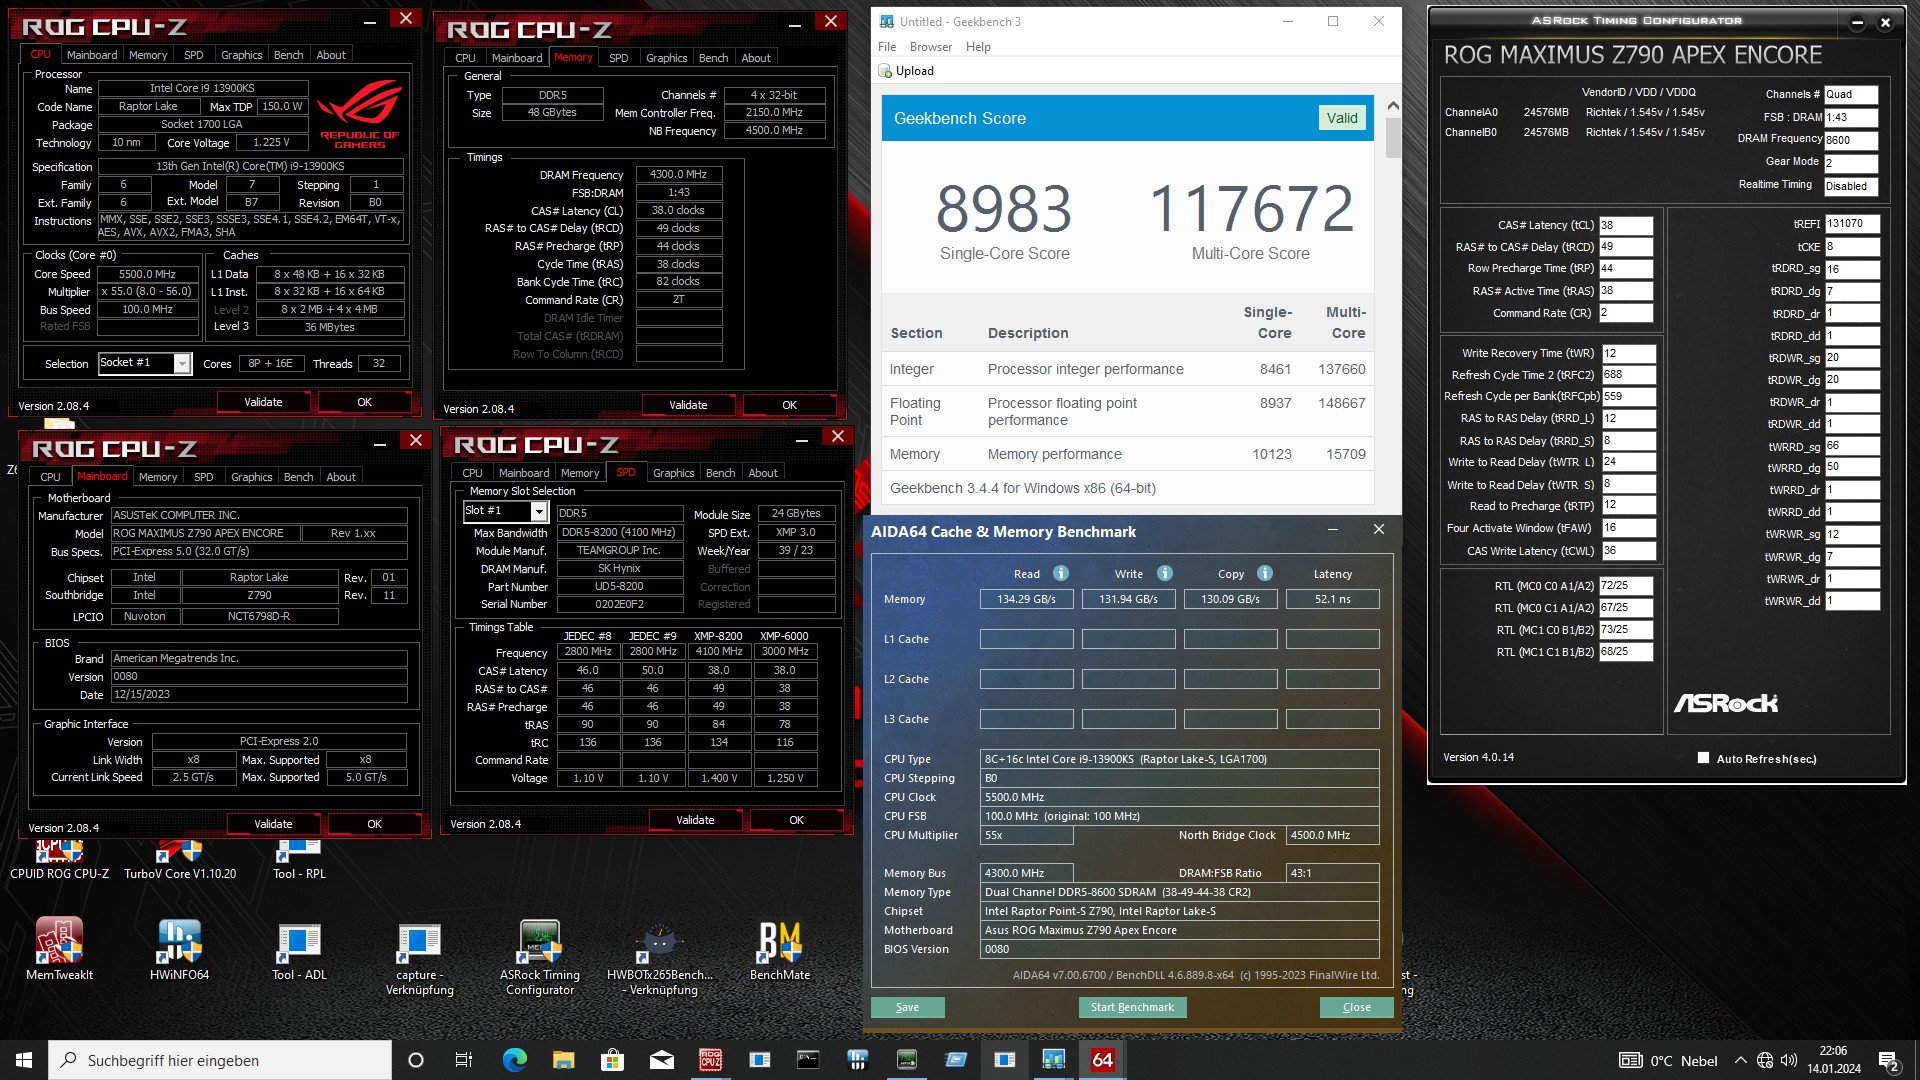The image size is (1920, 1080).
Task: Open the MemTweakIt desktop icon
Action: [x=59, y=949]
